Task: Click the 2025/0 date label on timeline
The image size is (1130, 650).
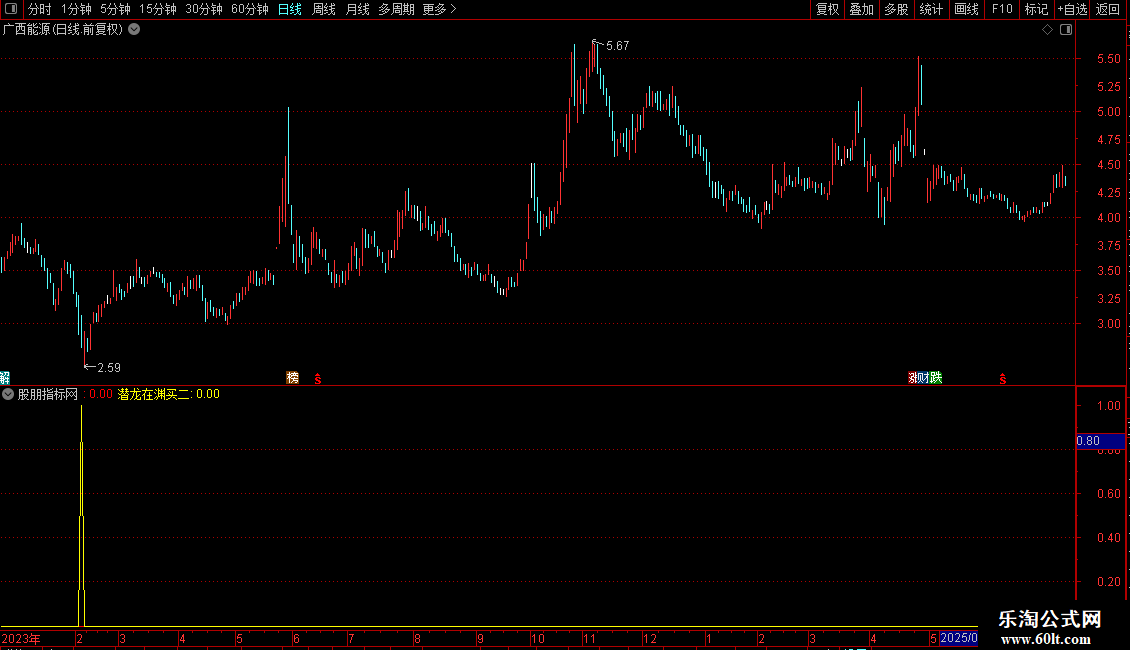Action: (x=958, y=638)
